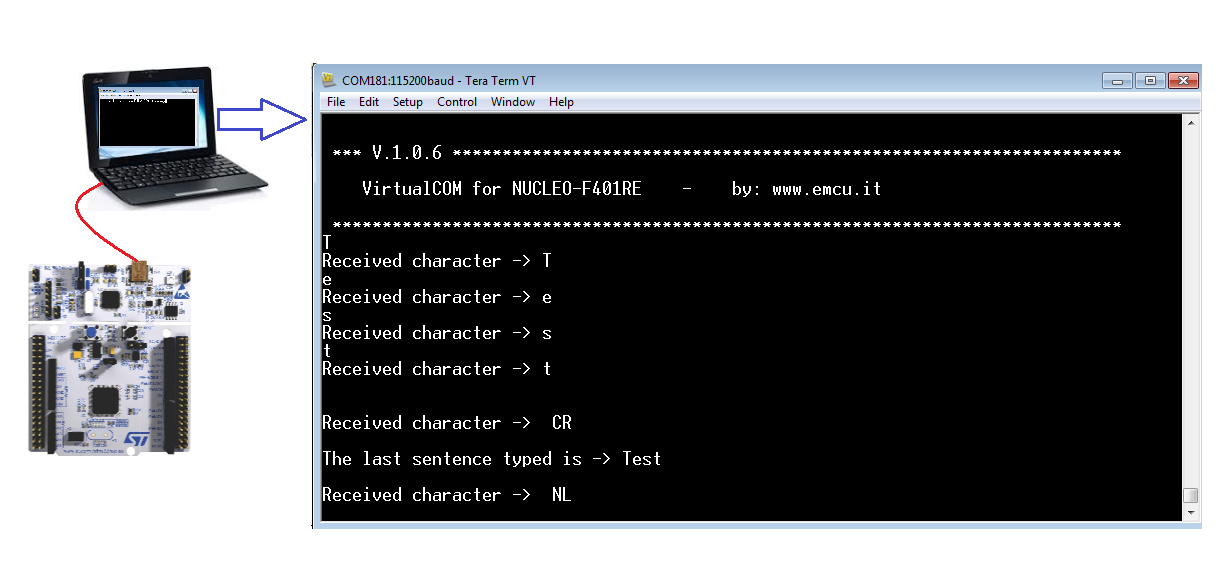Close the Tera Term window
Screen dimensions: 1219x579
[1183, 80]
